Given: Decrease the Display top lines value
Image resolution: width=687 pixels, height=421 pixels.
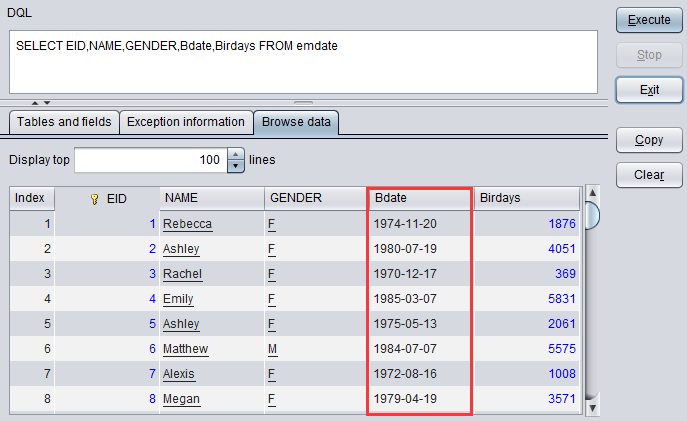Looking at the screenshot, I should pyautogui.click(x=236, y=165).
